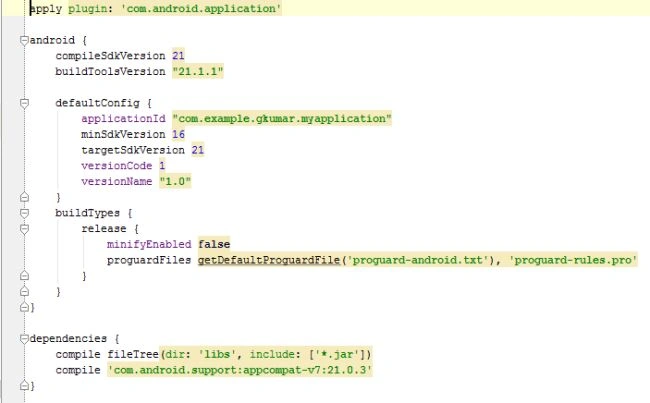This screenshot has width=650, height=403.
Task: Collapse the buildTypes block fold marker
Action: click(x=24, y=213)
